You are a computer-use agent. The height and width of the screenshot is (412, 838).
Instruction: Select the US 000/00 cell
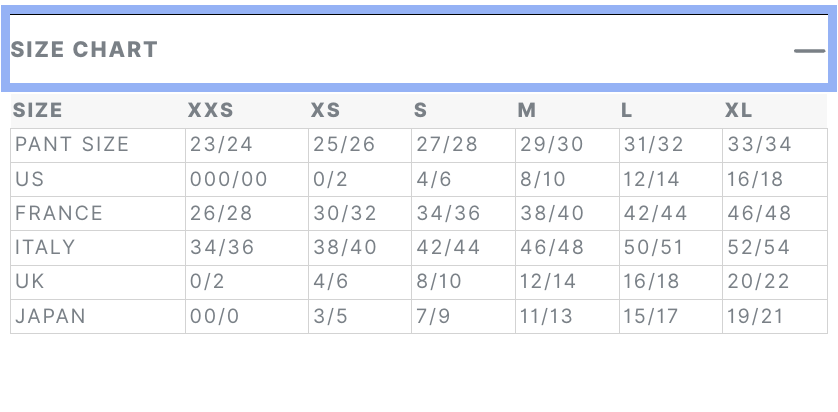[229, 179]
